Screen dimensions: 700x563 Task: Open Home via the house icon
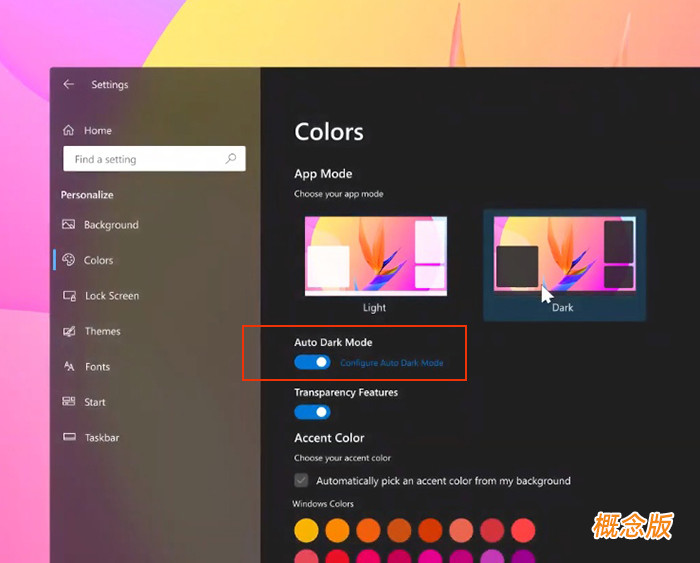[68, 131]
